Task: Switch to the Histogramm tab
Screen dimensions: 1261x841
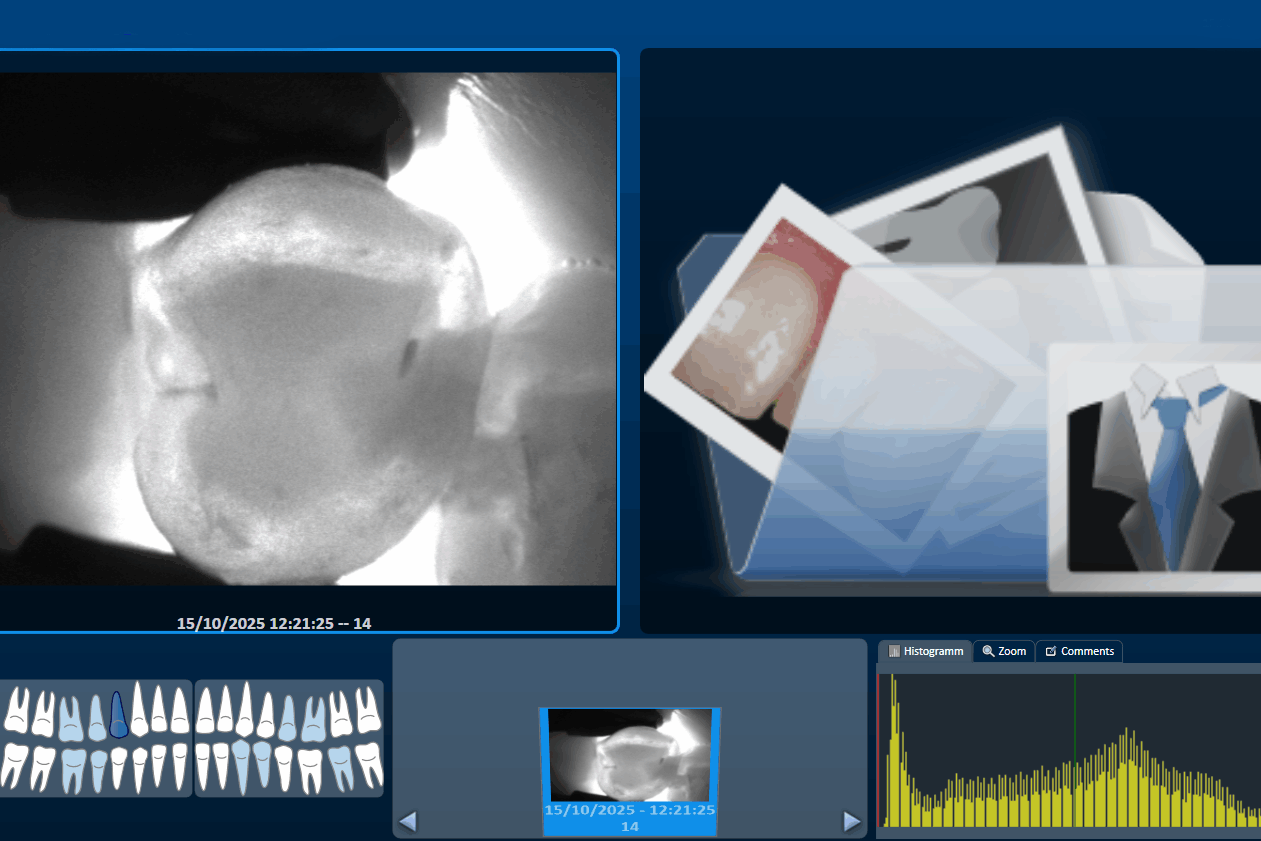Action: pyautogui.click(x=926, y=651)
